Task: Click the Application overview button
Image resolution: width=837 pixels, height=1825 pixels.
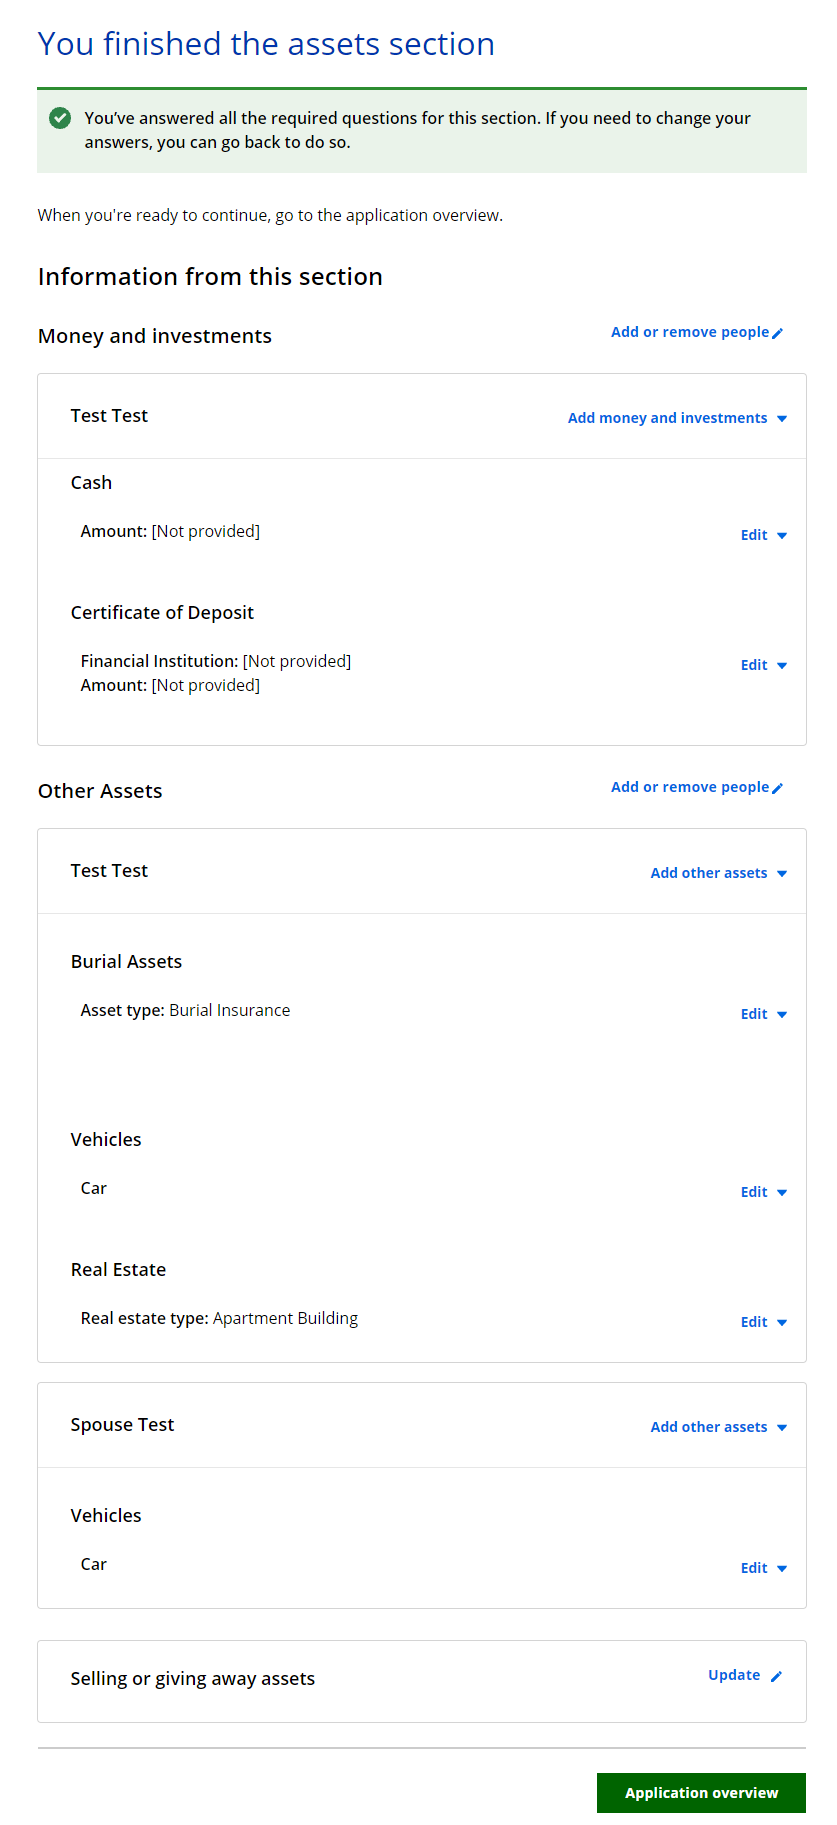Action: (x=701, y=1793)
